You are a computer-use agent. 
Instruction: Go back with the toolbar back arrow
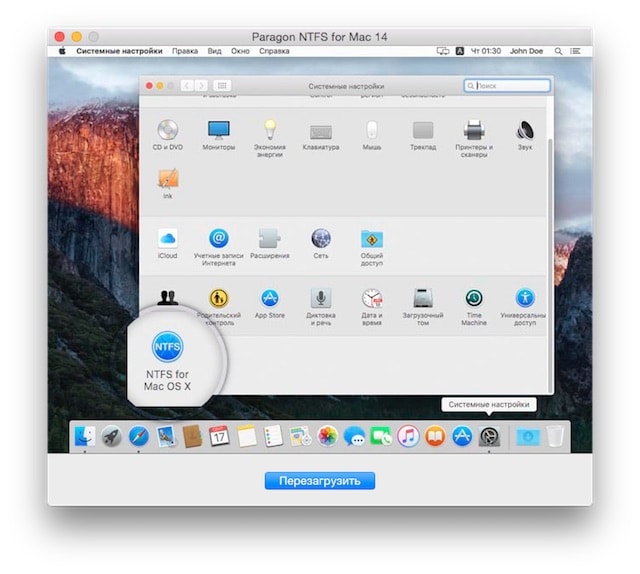(x=187, y=86)
